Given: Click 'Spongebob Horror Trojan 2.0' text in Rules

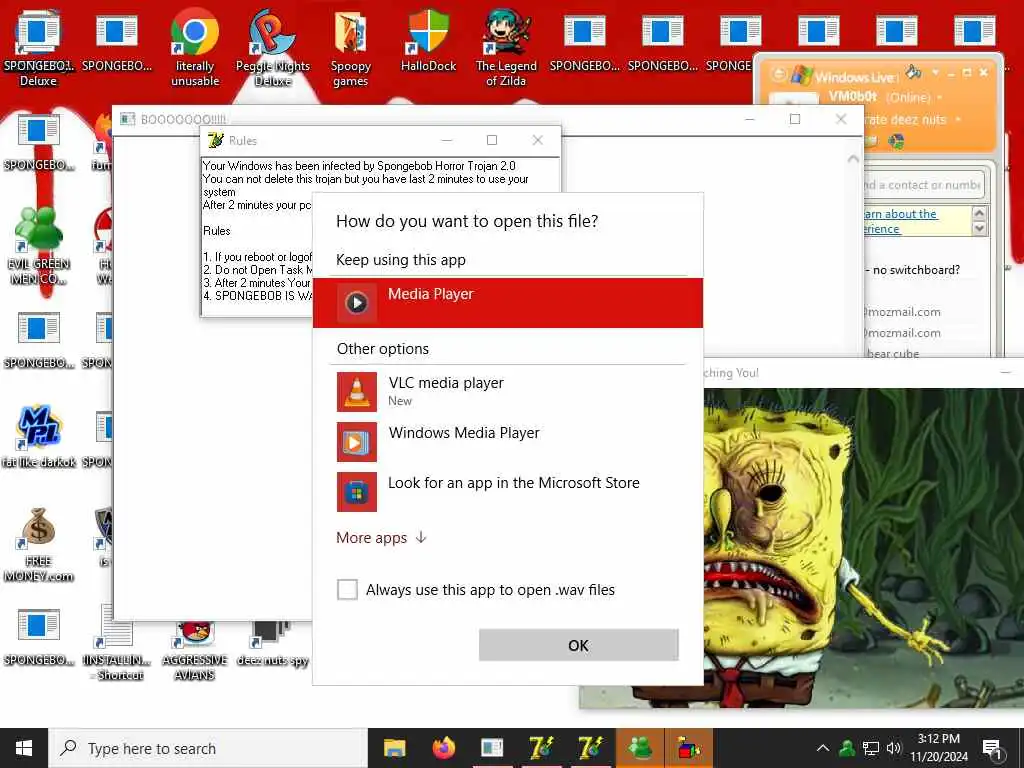Looking at the screenshot, I should pos(447,166).
